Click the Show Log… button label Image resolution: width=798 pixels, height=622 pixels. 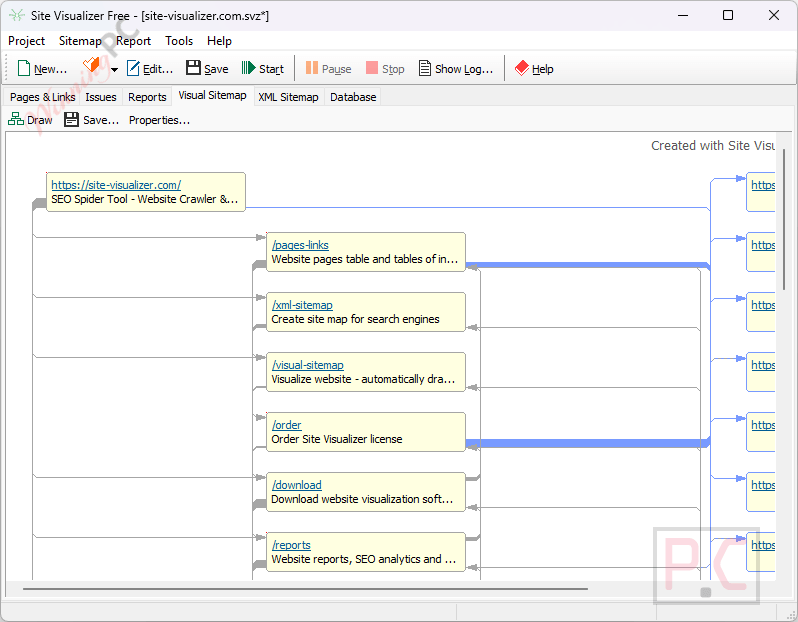click(464, 69)
